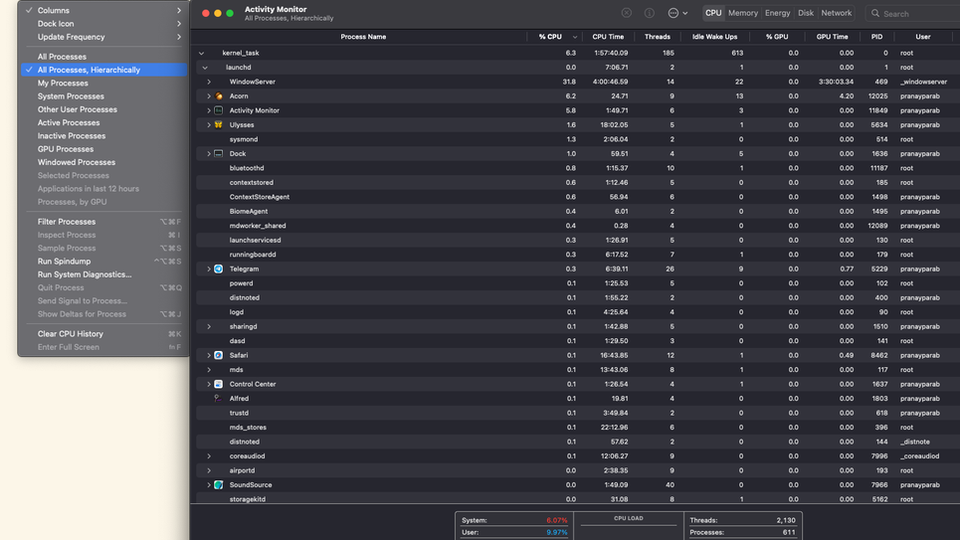Image resolution: width=960 pixels, height=540 pixels.
Task: Open the Columns submenu
Action: [103, 10]
